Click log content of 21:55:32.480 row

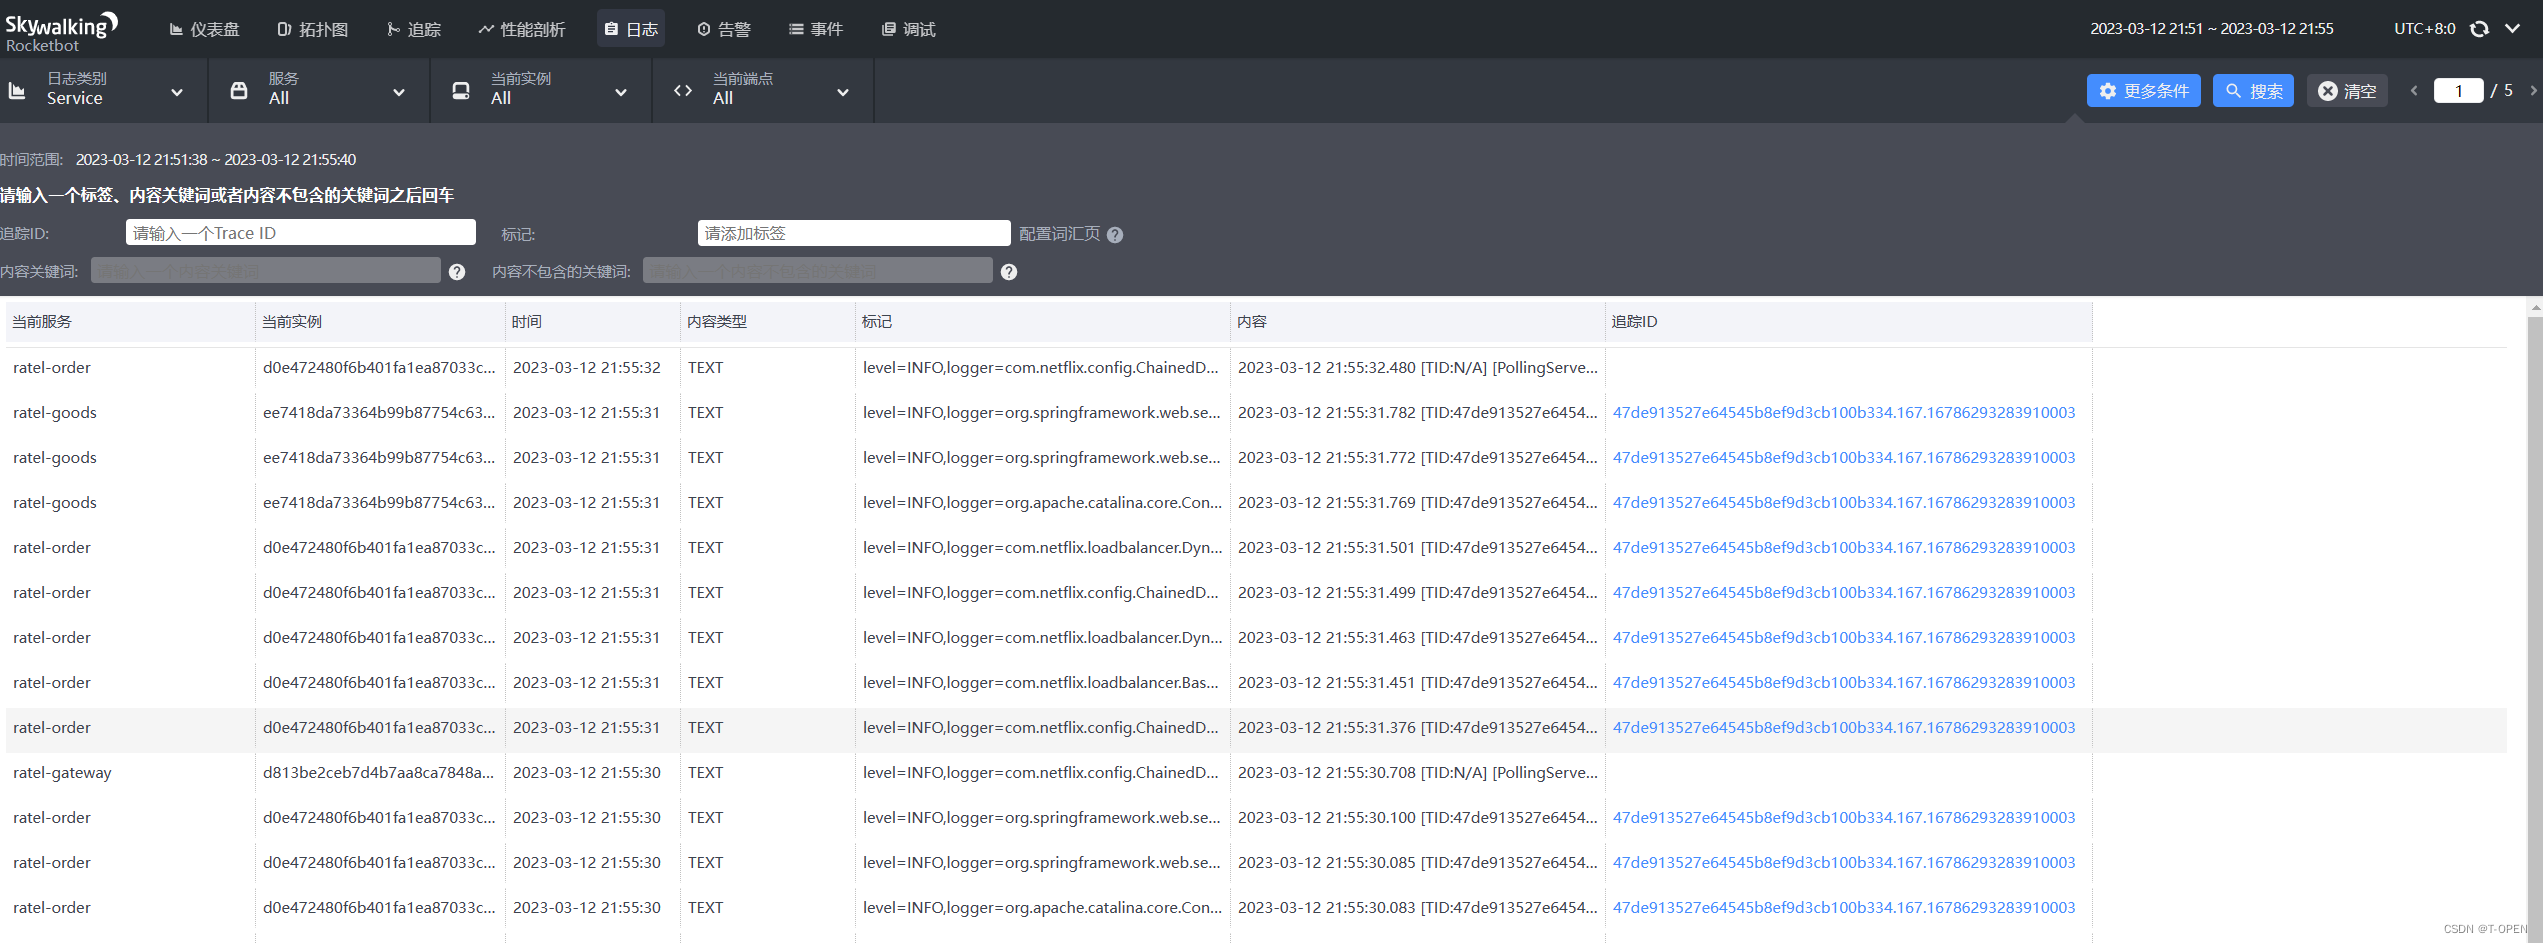pyautogui.click(x=1418, y=368)
